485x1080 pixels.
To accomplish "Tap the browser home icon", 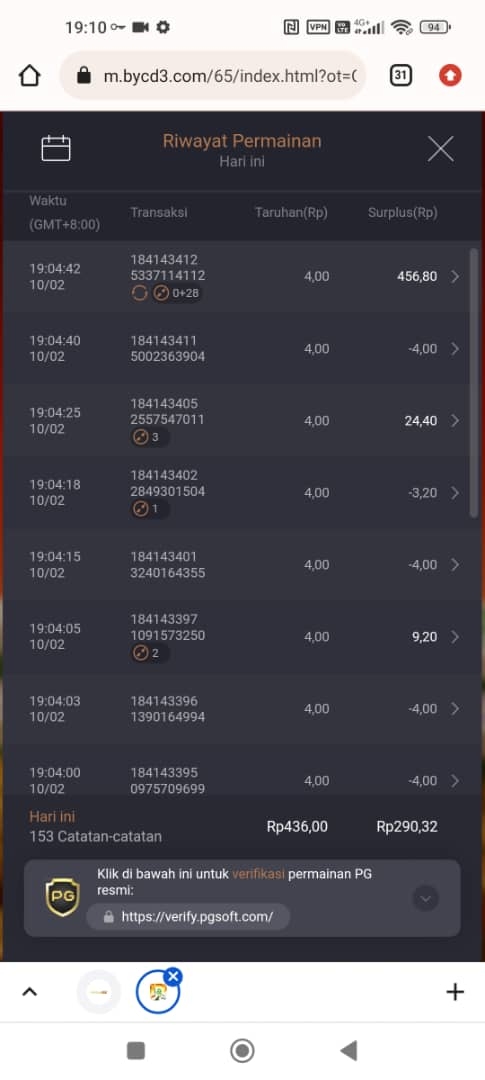I will [x=29, y=75].
